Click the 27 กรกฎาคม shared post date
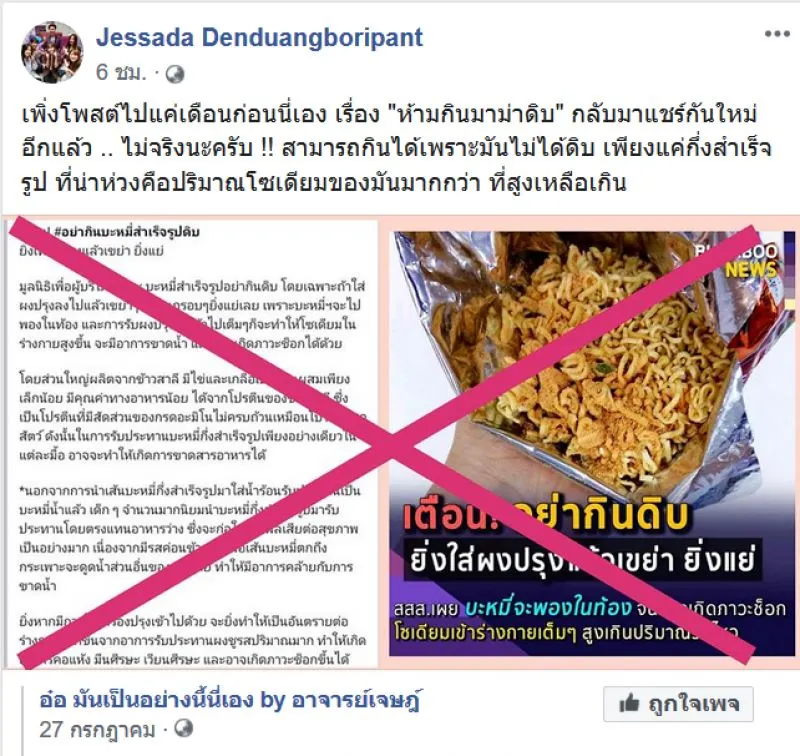 point(97,730)
